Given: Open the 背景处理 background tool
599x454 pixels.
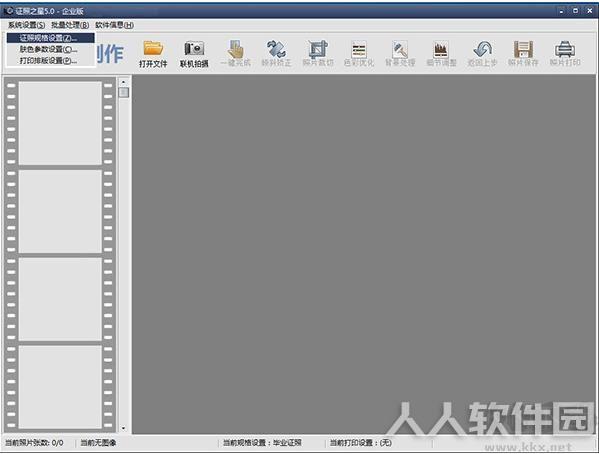Looking at the screenshot, I should (400, 54).
